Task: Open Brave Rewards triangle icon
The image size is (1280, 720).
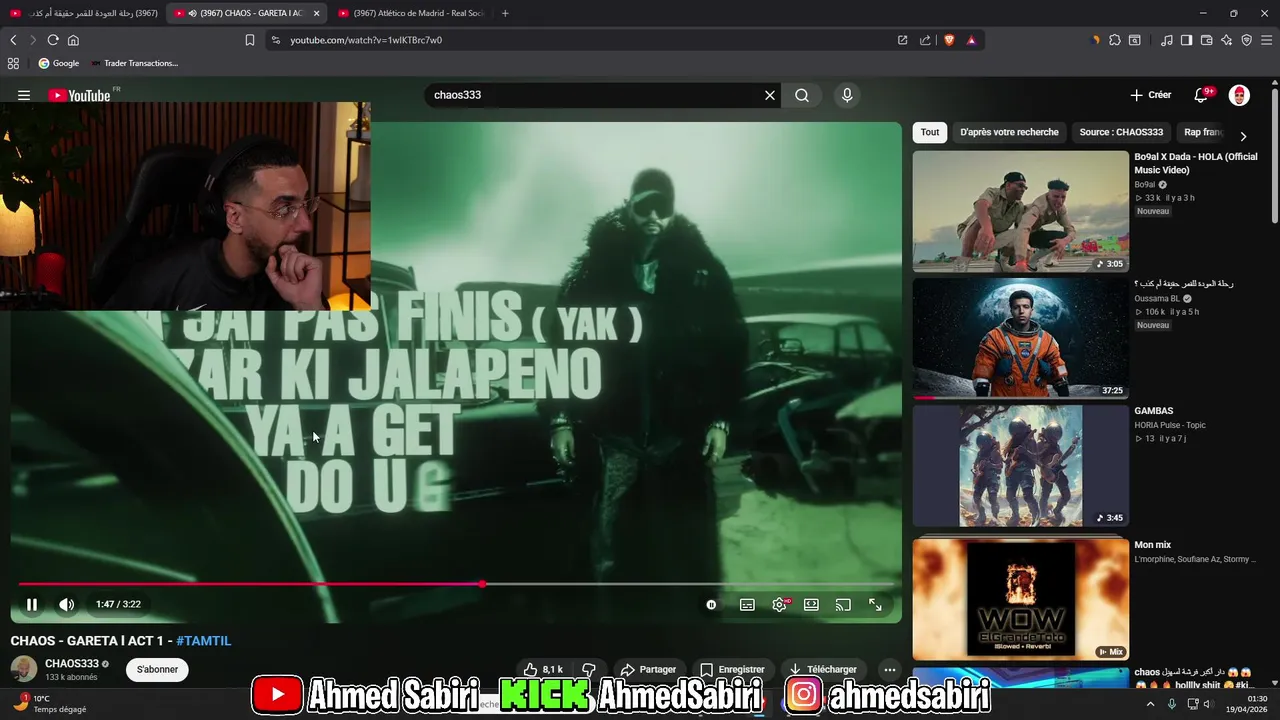Action: click(971, 40)
